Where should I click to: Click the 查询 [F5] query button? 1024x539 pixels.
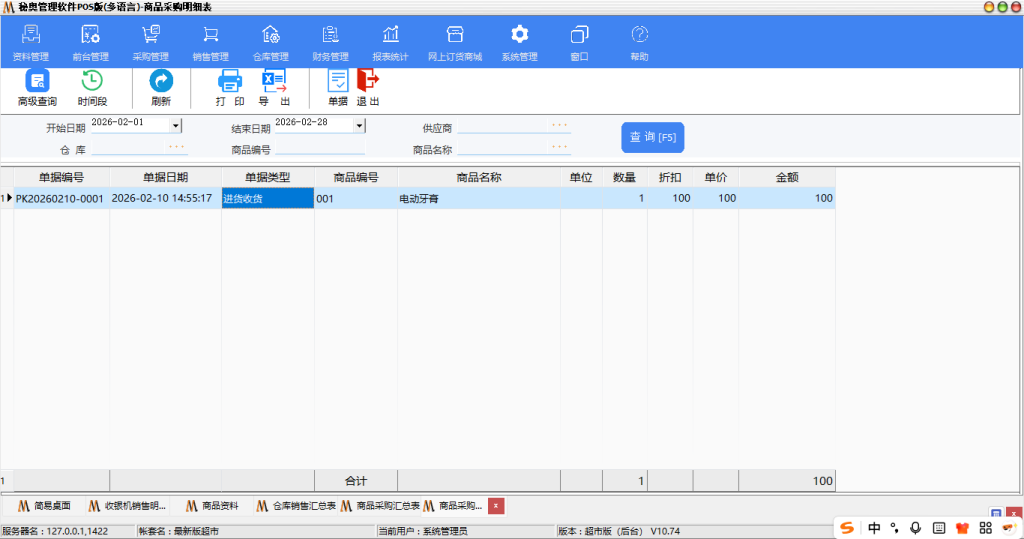pyautogui.click(x=652, y=137)
